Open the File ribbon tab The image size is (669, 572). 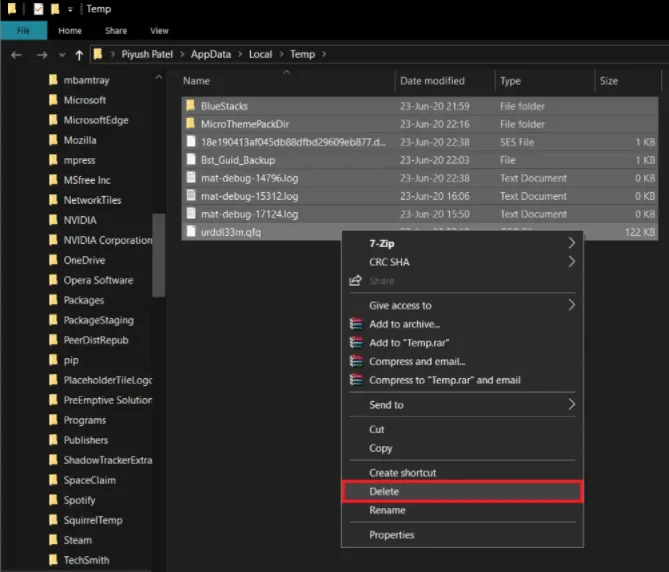(x=23, y=31)
